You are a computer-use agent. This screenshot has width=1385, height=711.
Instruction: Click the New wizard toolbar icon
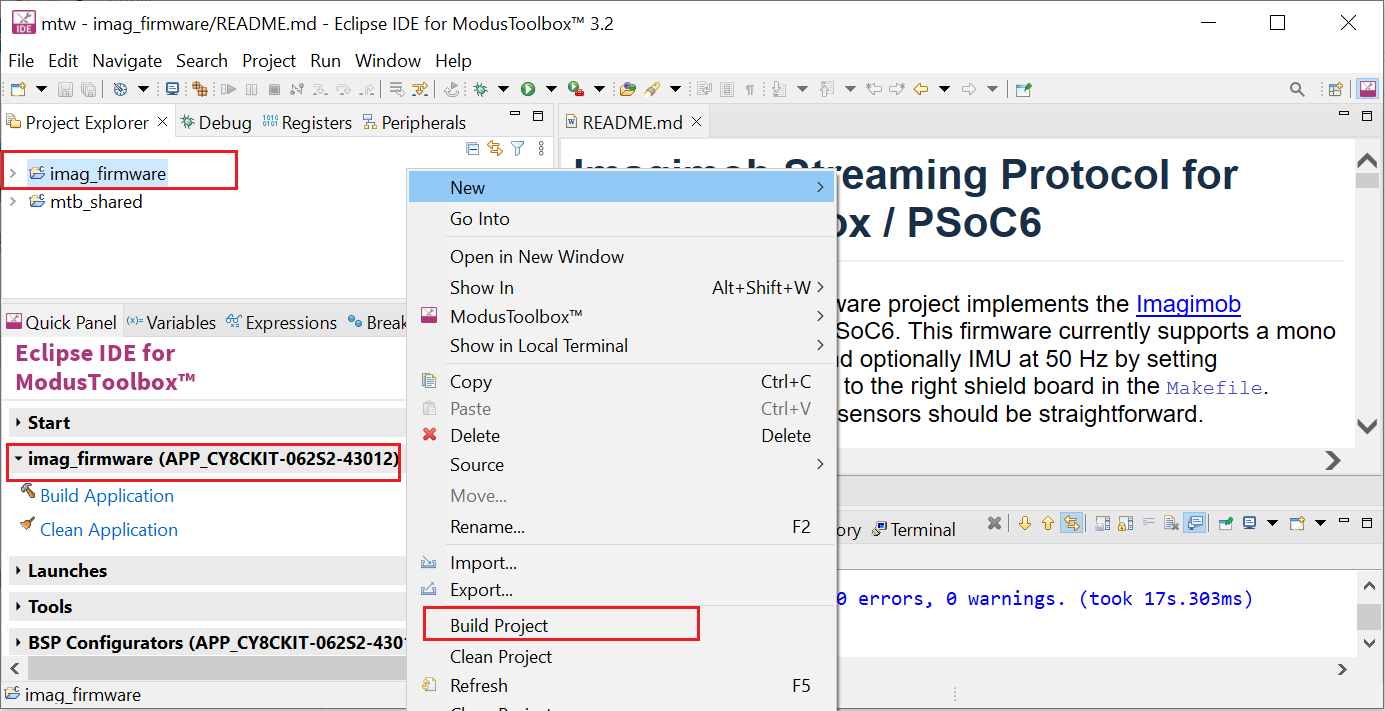click(x=18, y=89)
